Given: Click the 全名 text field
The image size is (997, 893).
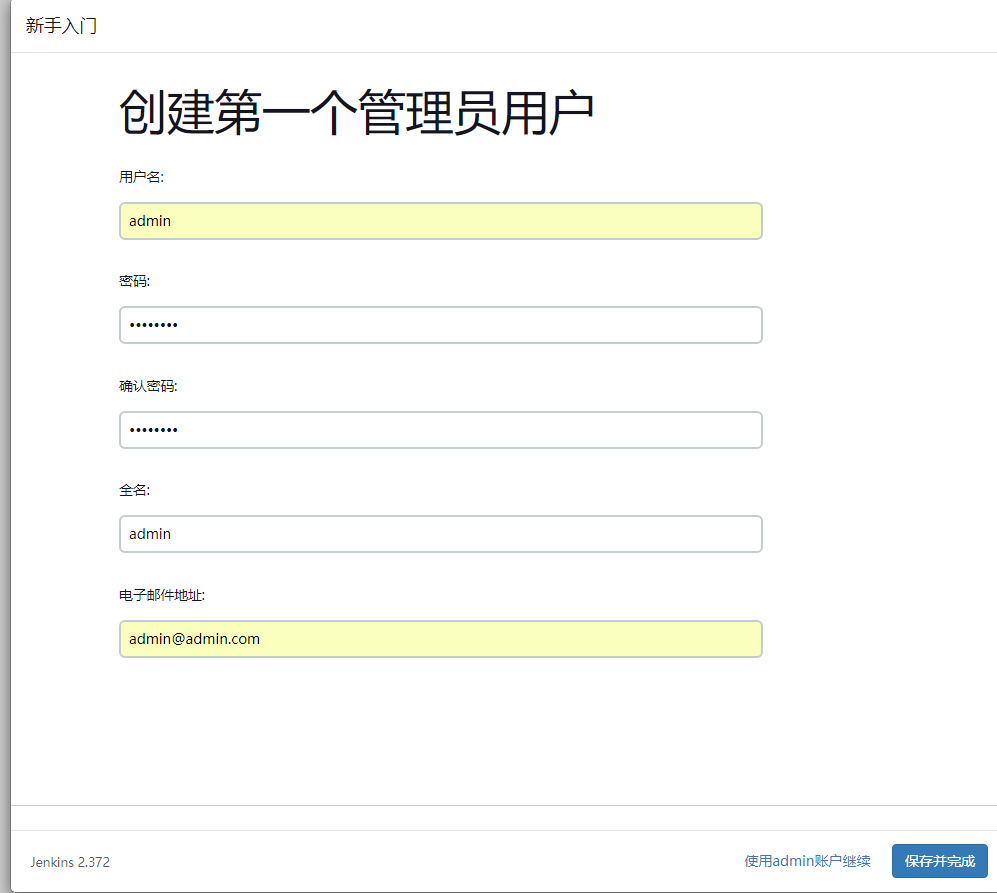Looking at the screenshot, I should coord(440,534).
